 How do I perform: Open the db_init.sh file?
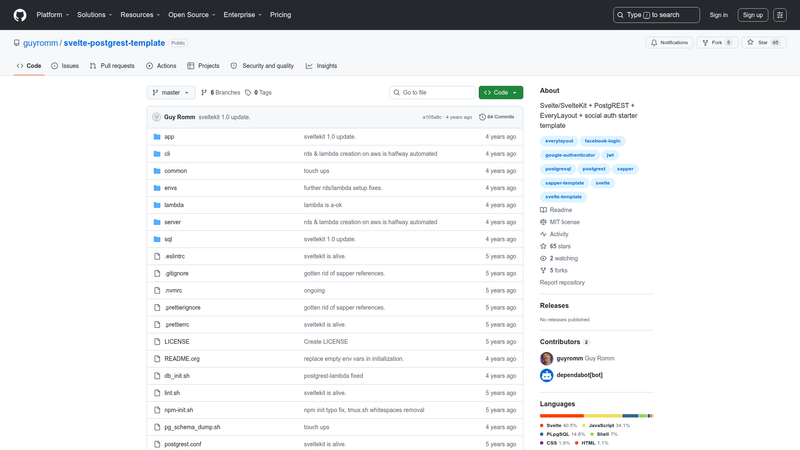[x=177, y=376]
